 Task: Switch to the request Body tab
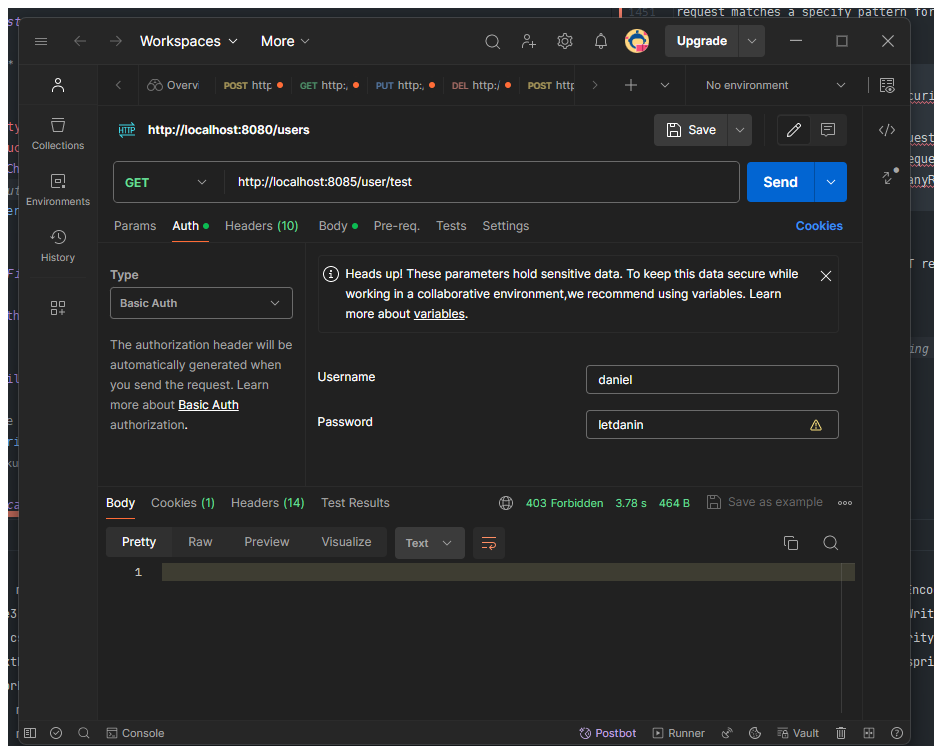pyautogui.click(x=338, y=226)
